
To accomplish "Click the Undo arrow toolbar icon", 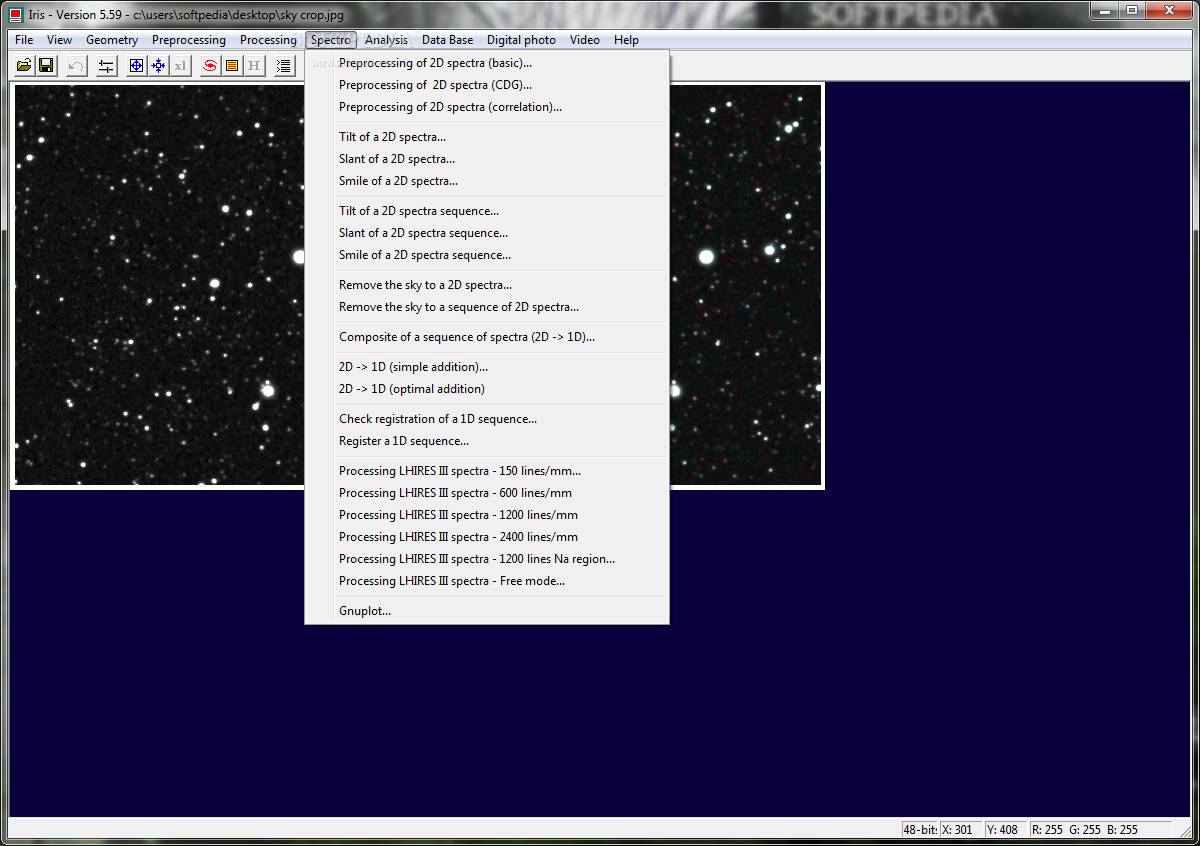I will coord(77,66).
